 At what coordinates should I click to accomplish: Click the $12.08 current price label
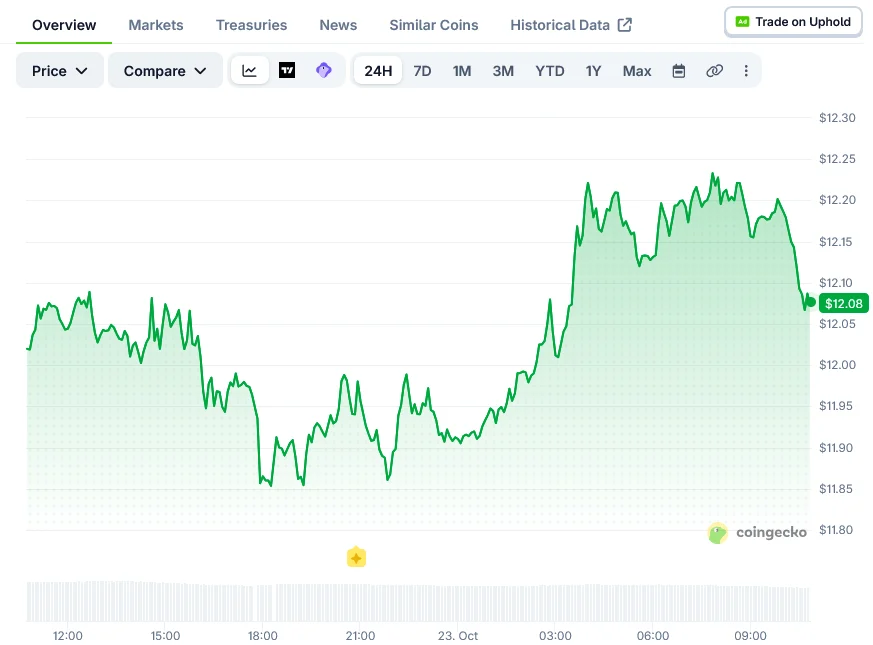coord(843,304)
